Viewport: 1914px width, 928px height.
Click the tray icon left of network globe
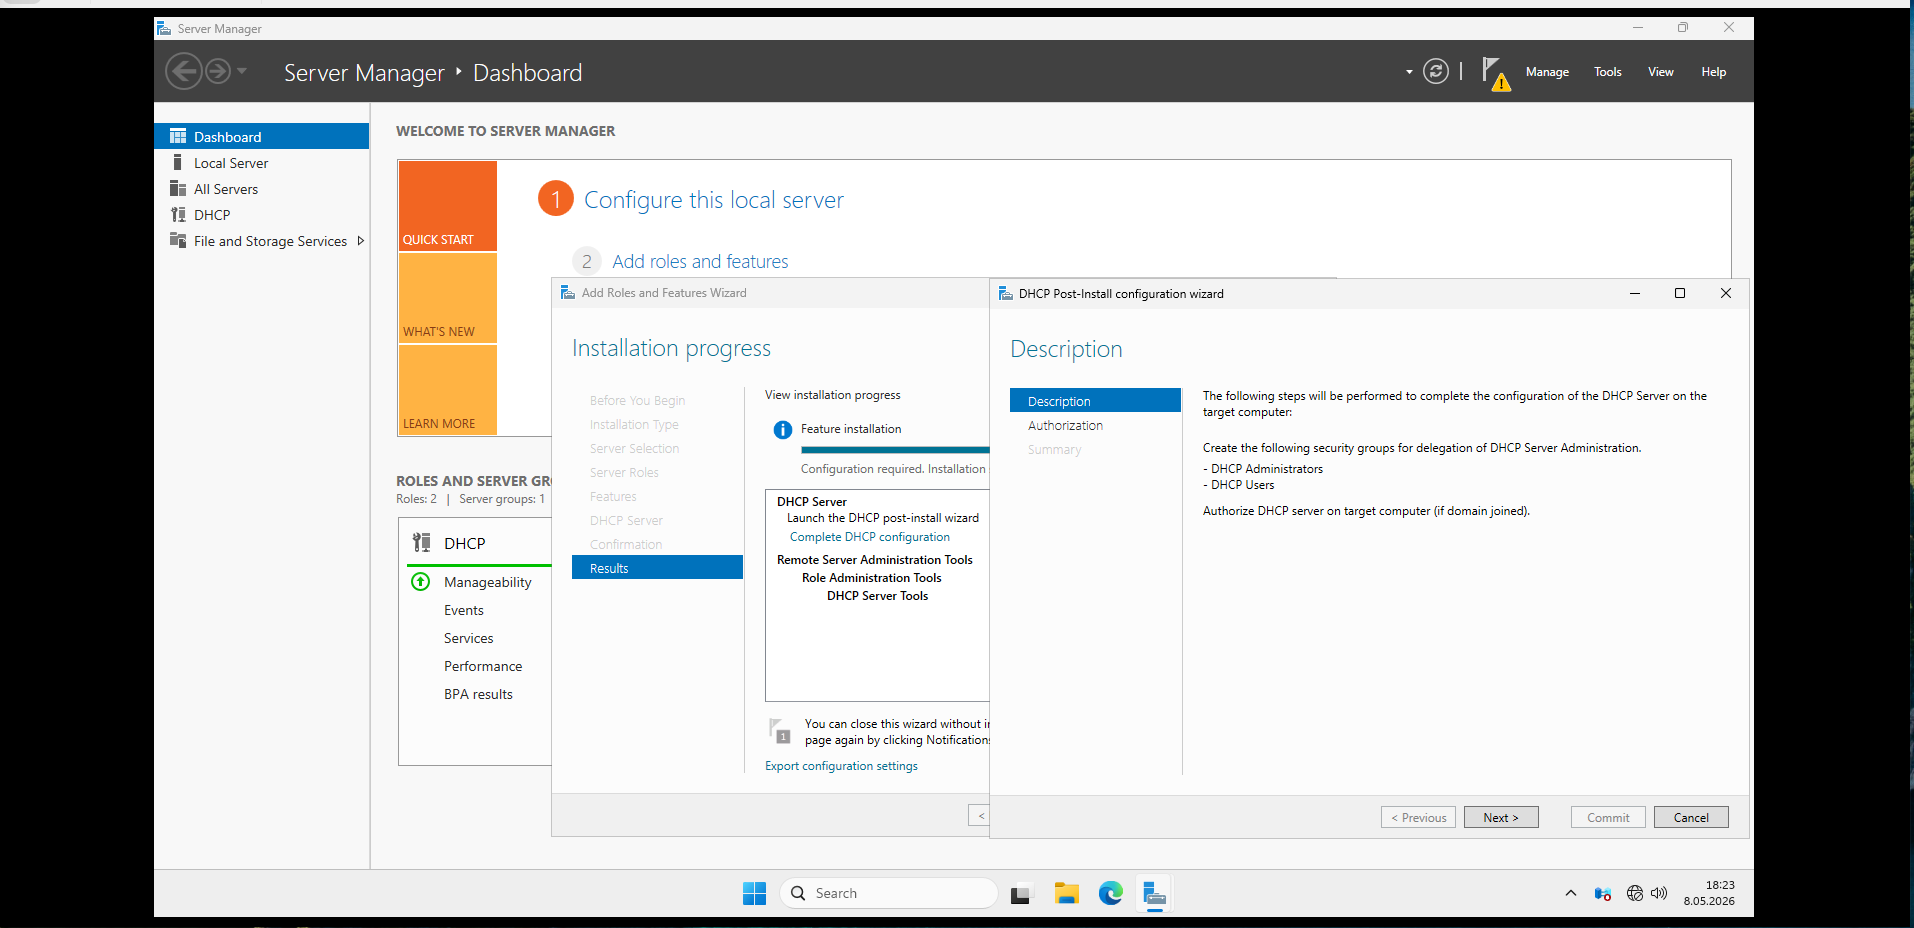pyautogui.click(x=1603, y=893)
